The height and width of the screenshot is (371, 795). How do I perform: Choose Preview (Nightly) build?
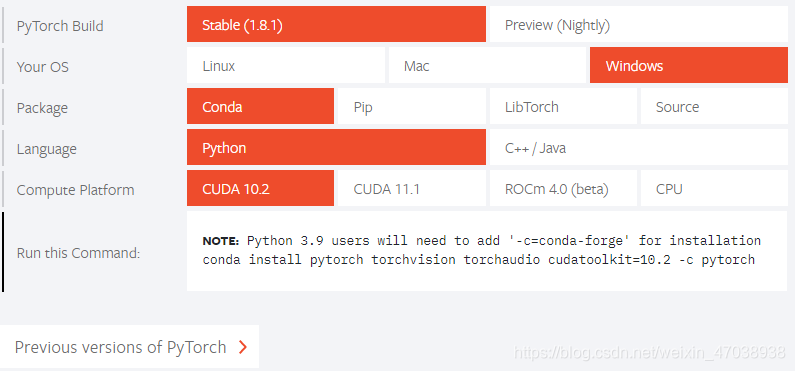coord(639,24)
